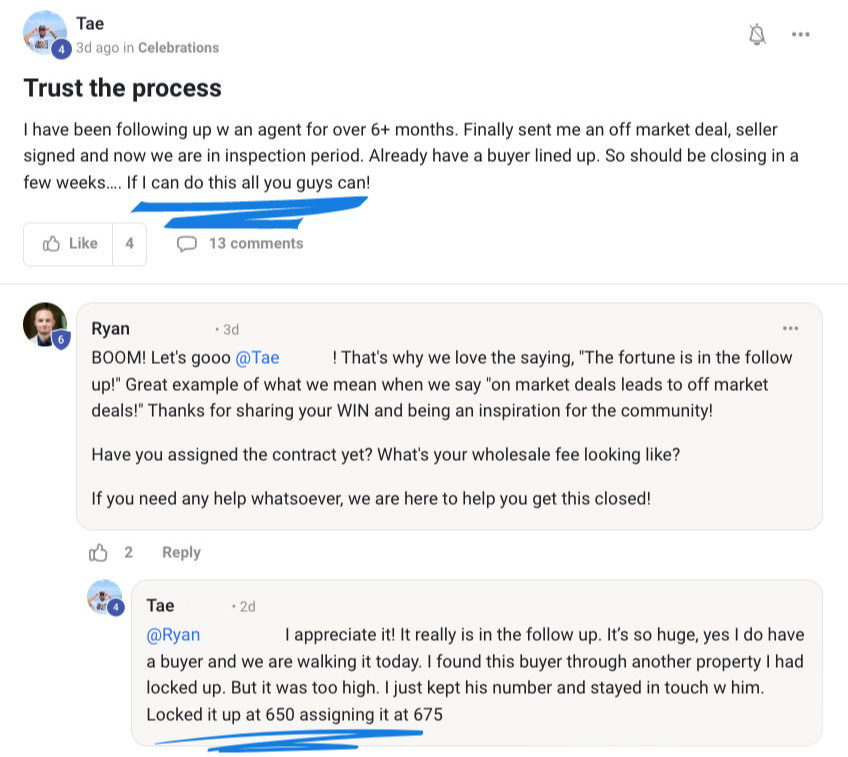Screen dimensions: 848x757
Task: Reply to Ryan's comment
Action: 181,552
